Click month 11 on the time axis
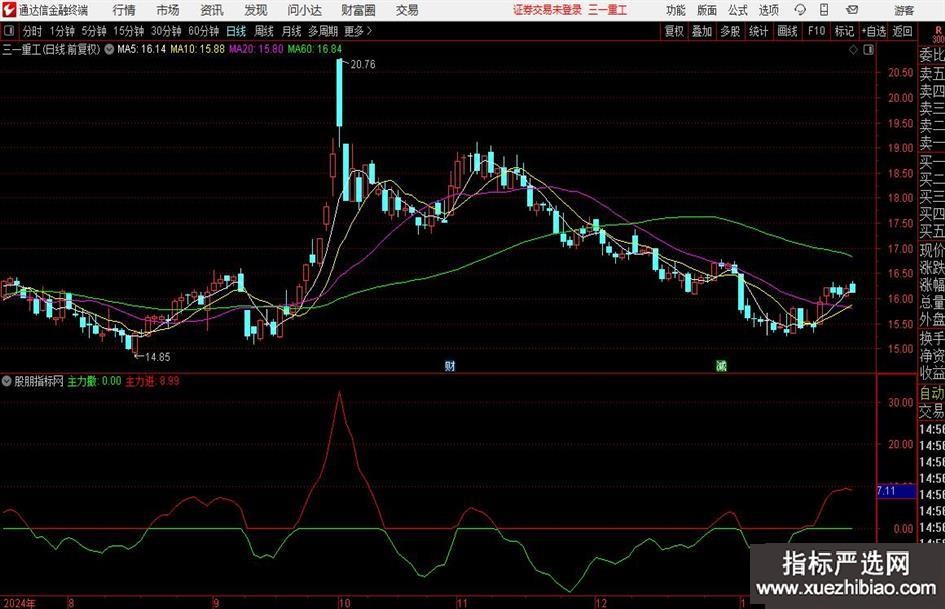 coord(462,603)
